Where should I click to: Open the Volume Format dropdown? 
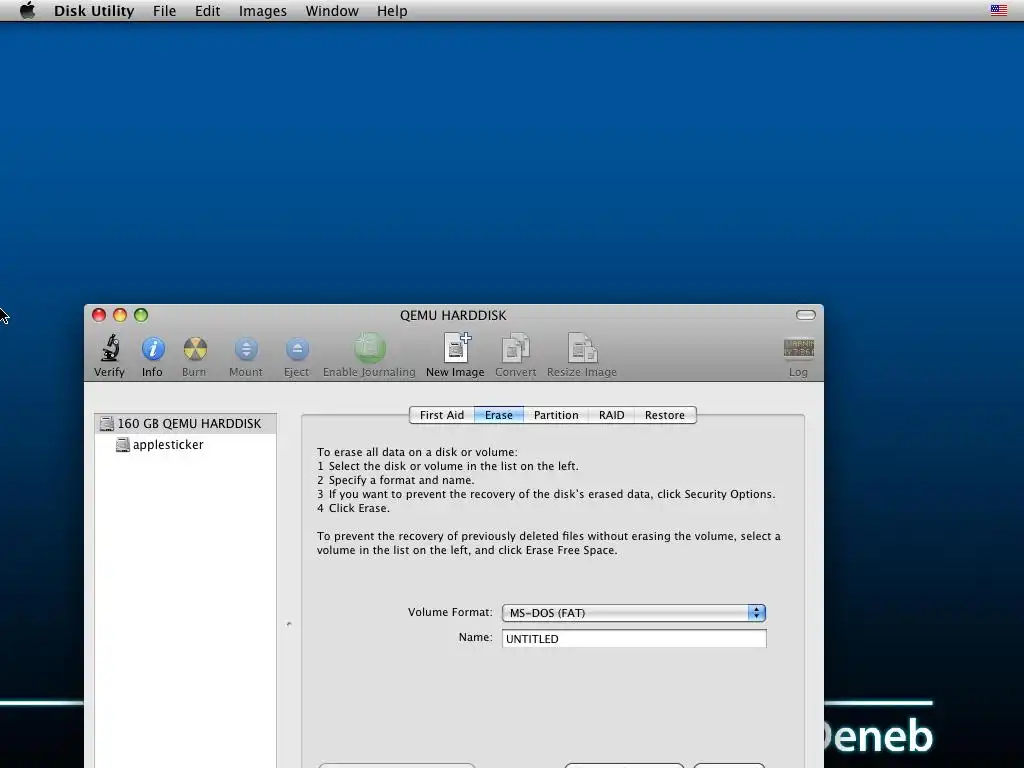pos(633,613)
